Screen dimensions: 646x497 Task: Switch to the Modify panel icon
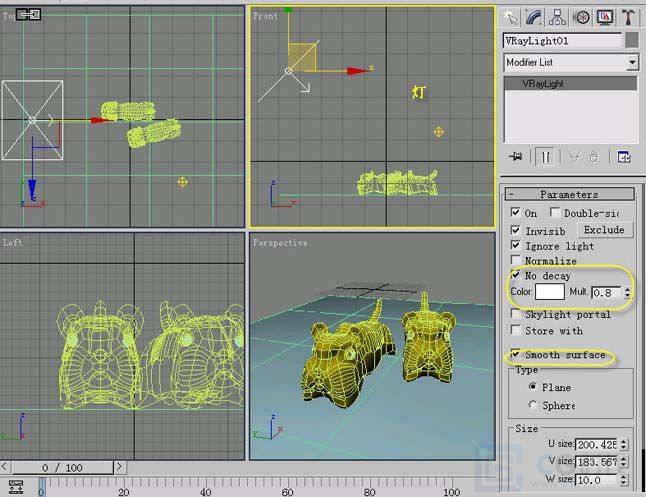[x=535, y=16]
